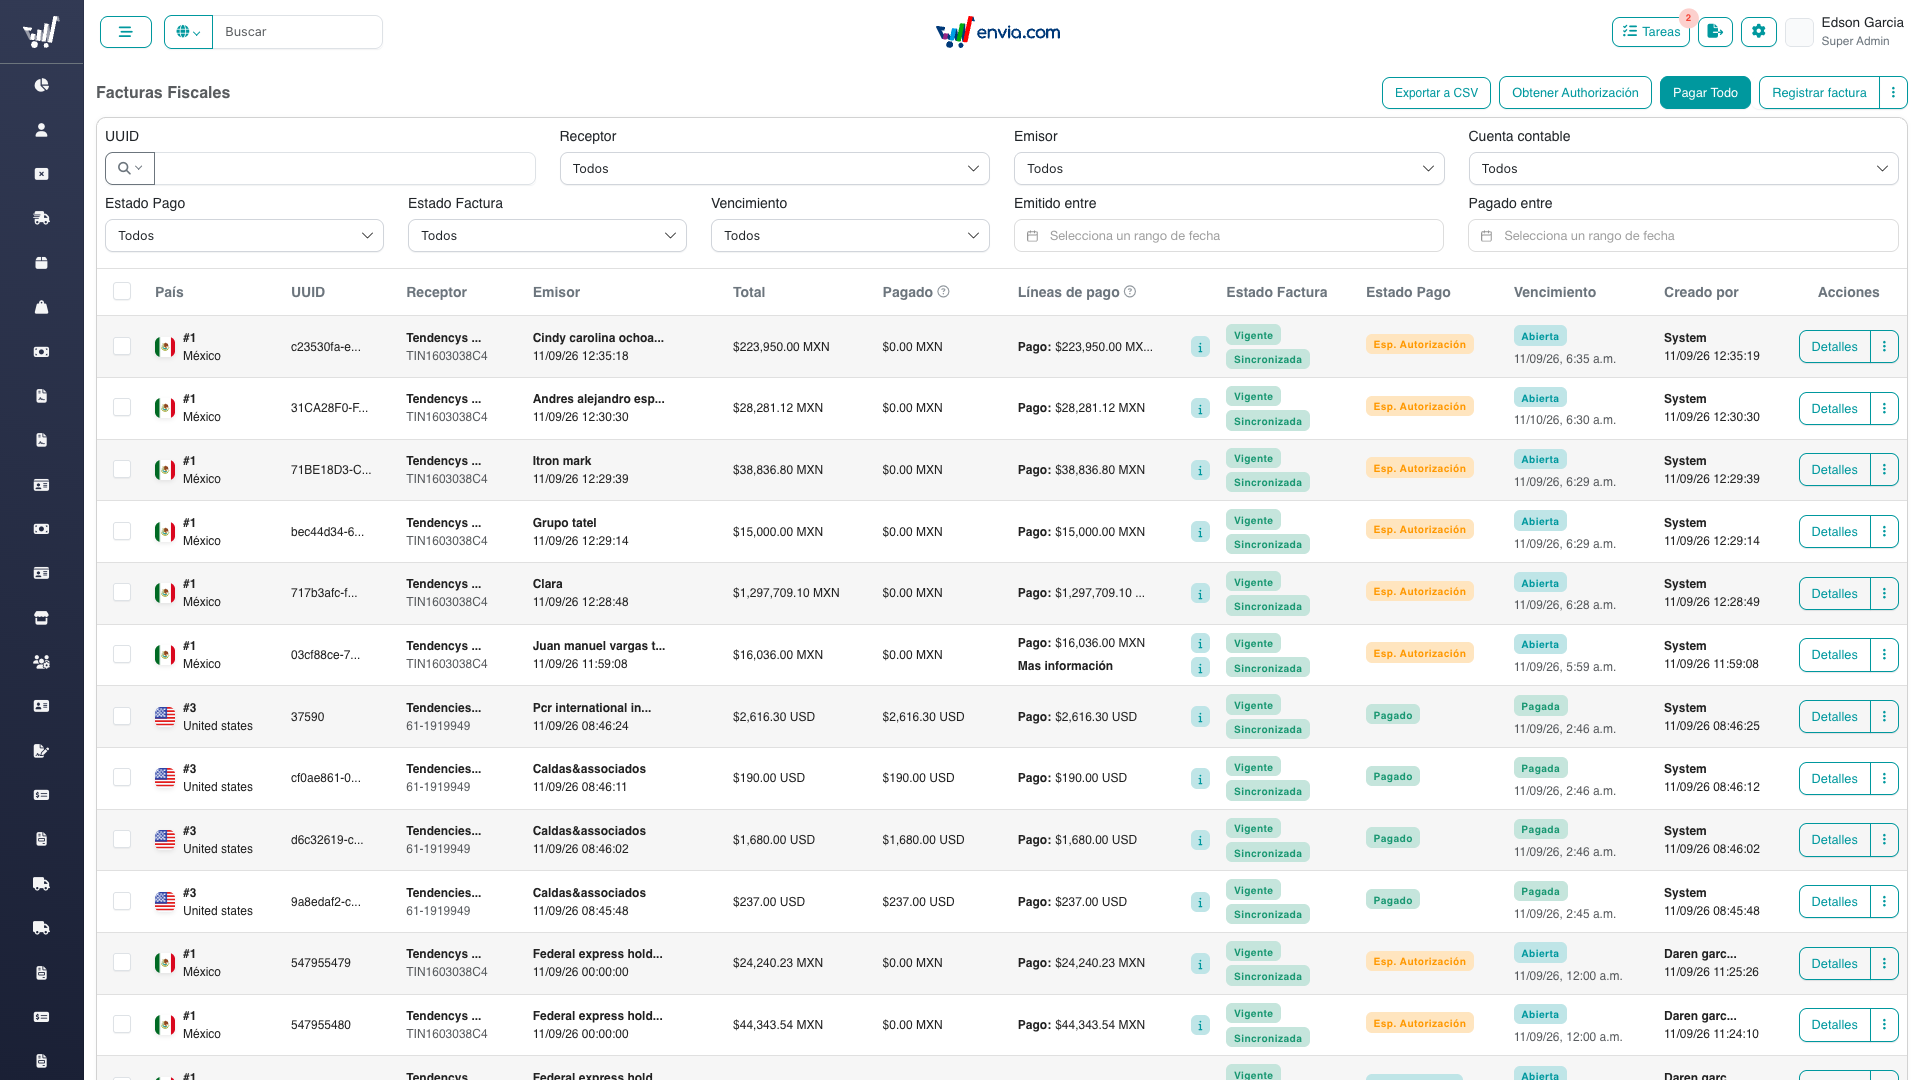Check the box for invoice 547955479

122,962
